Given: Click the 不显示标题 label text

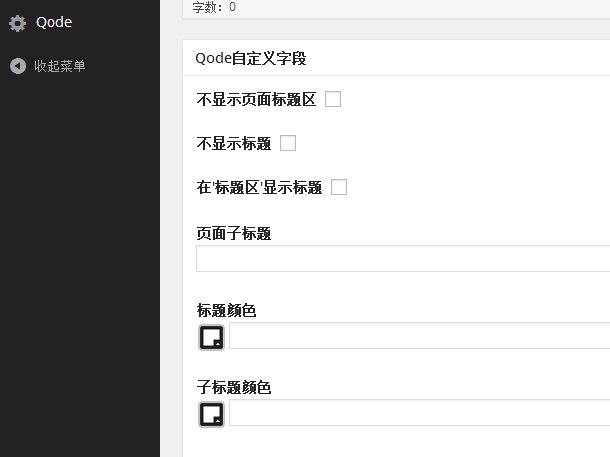Looking at the screenshot, I should [x=234, y=144].
